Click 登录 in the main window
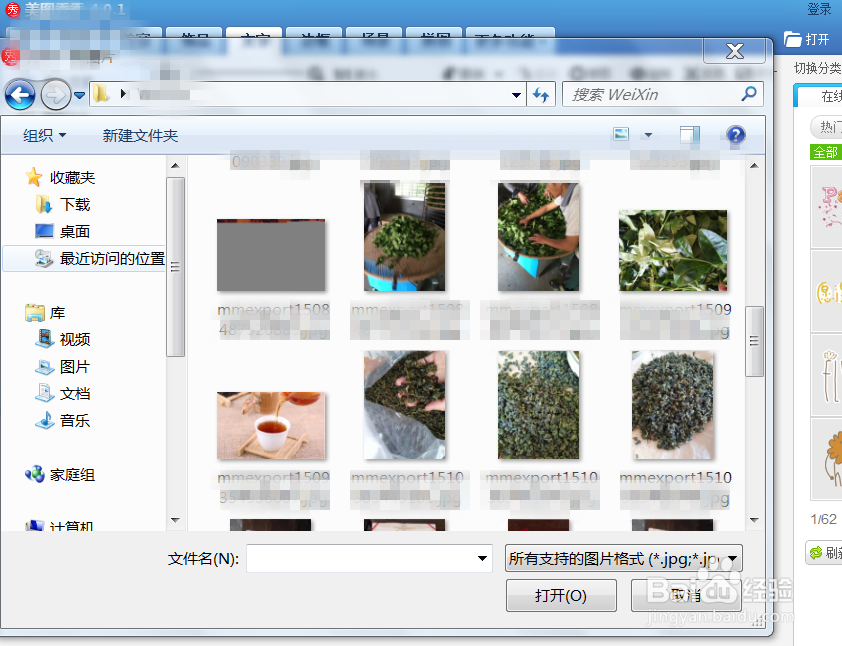842x646 pixels. (x=819, y=9)
